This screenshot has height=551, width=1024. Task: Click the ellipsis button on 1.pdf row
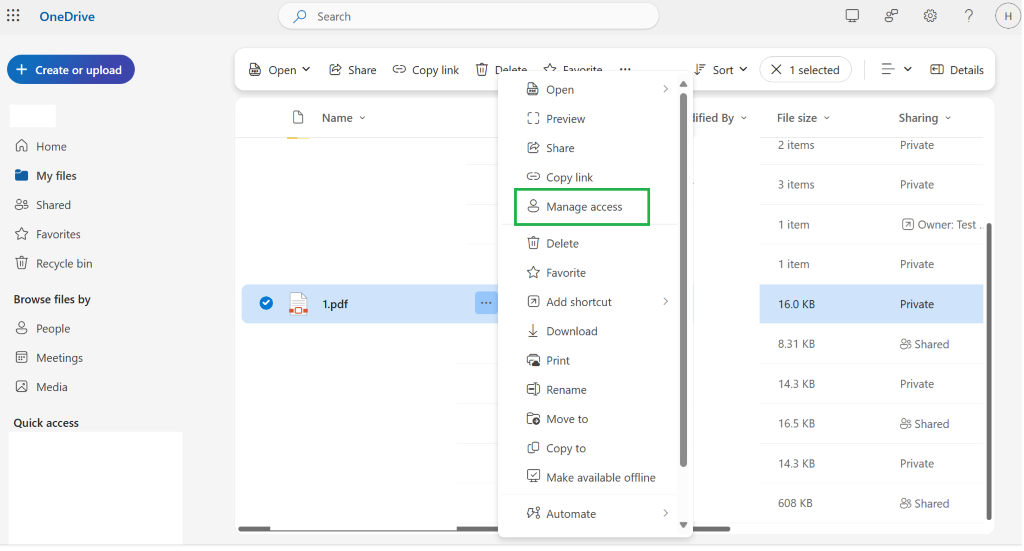486,303
